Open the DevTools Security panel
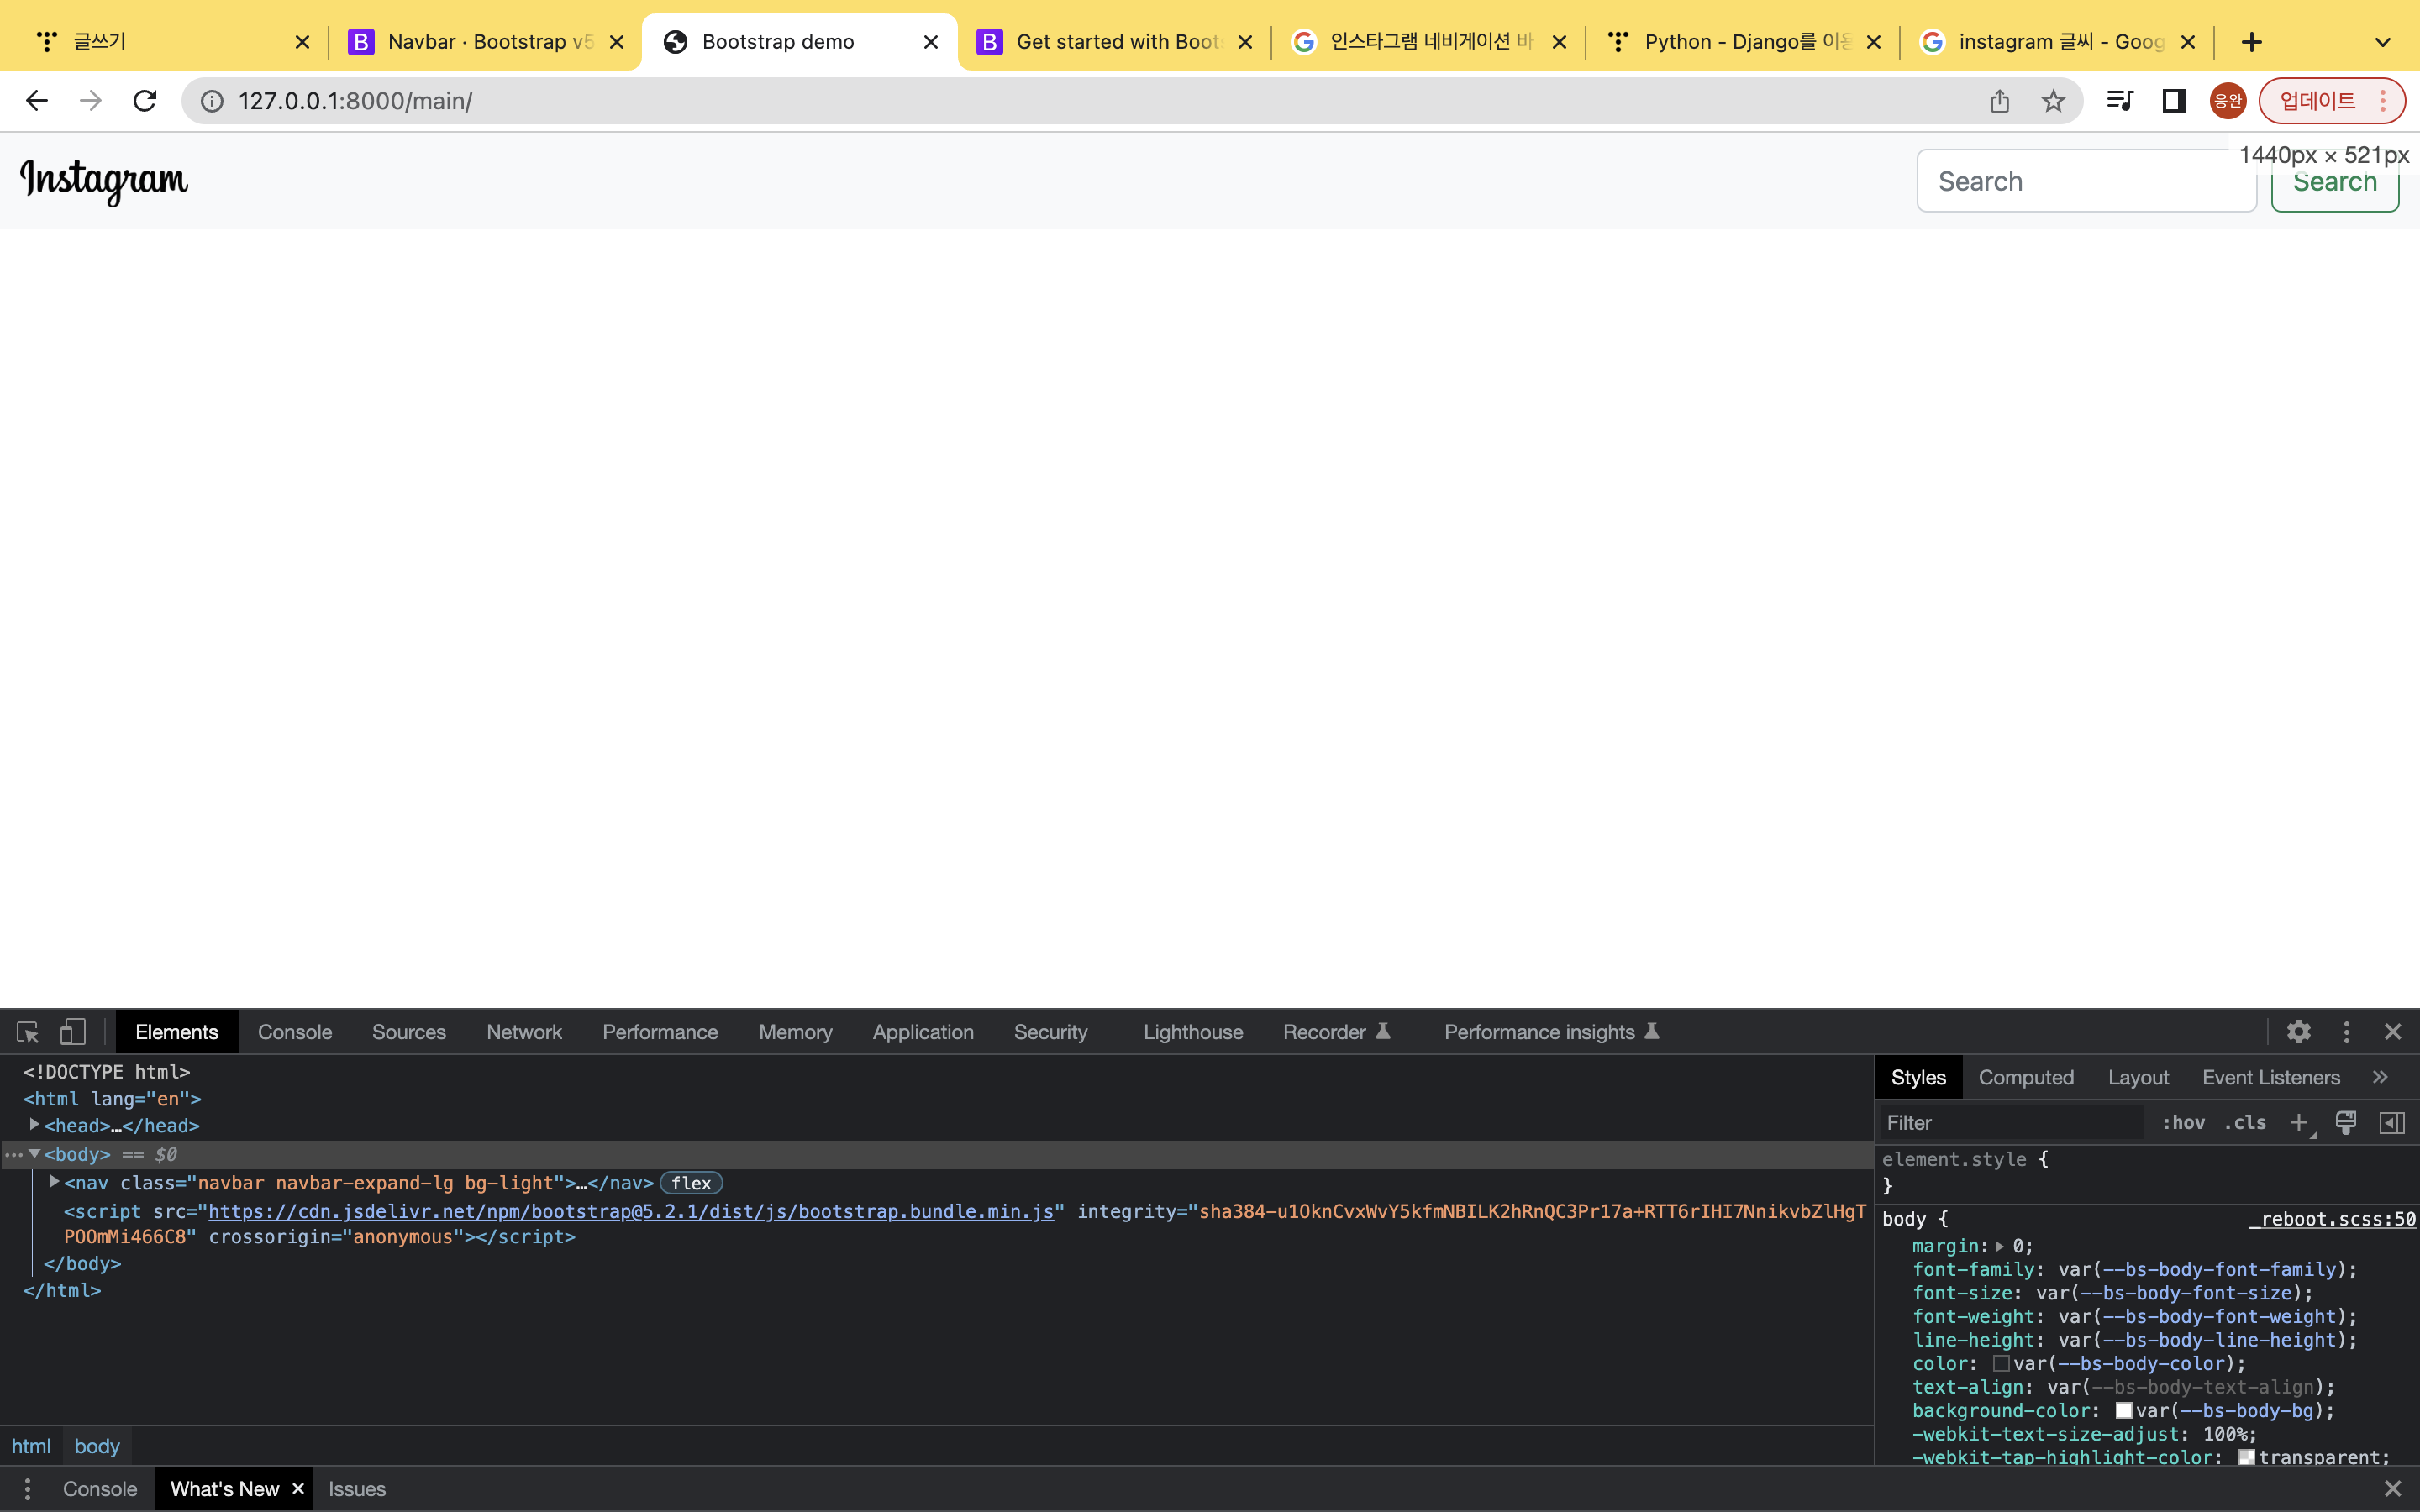The width and height of the screenshot is (2420, 1512). pos(1050,1032)
